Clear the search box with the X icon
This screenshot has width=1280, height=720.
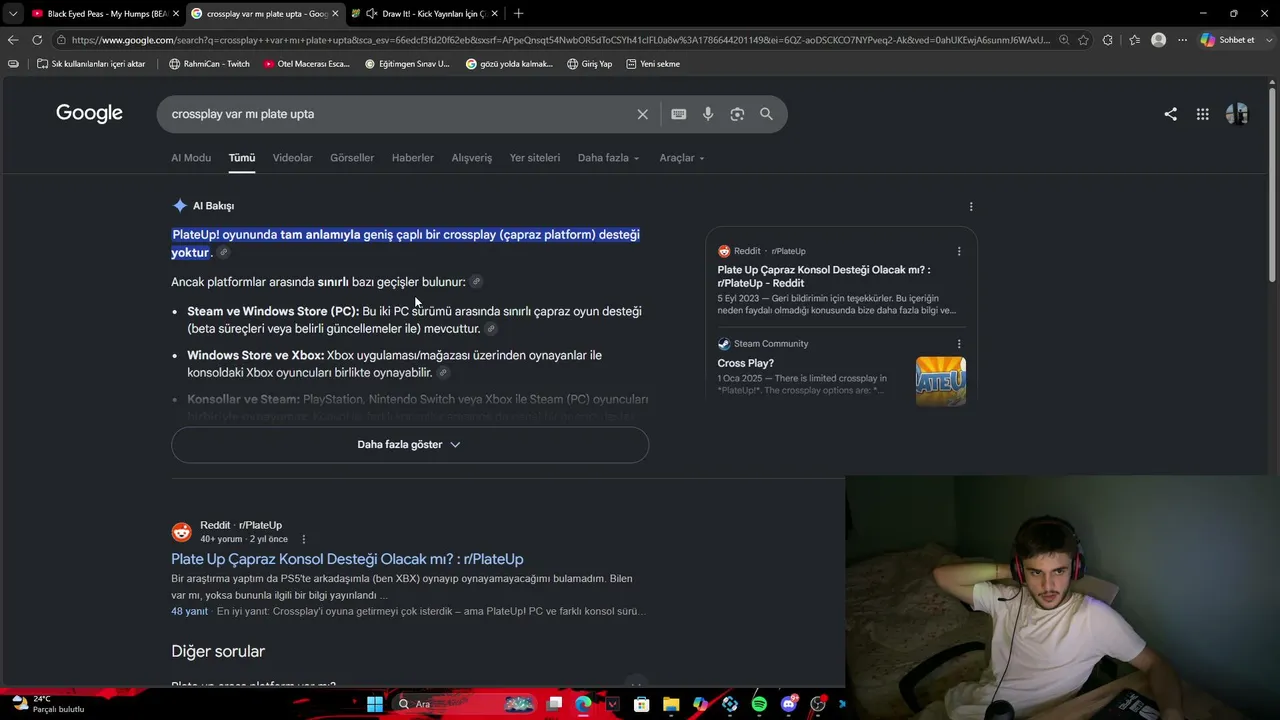click(643, 114)
